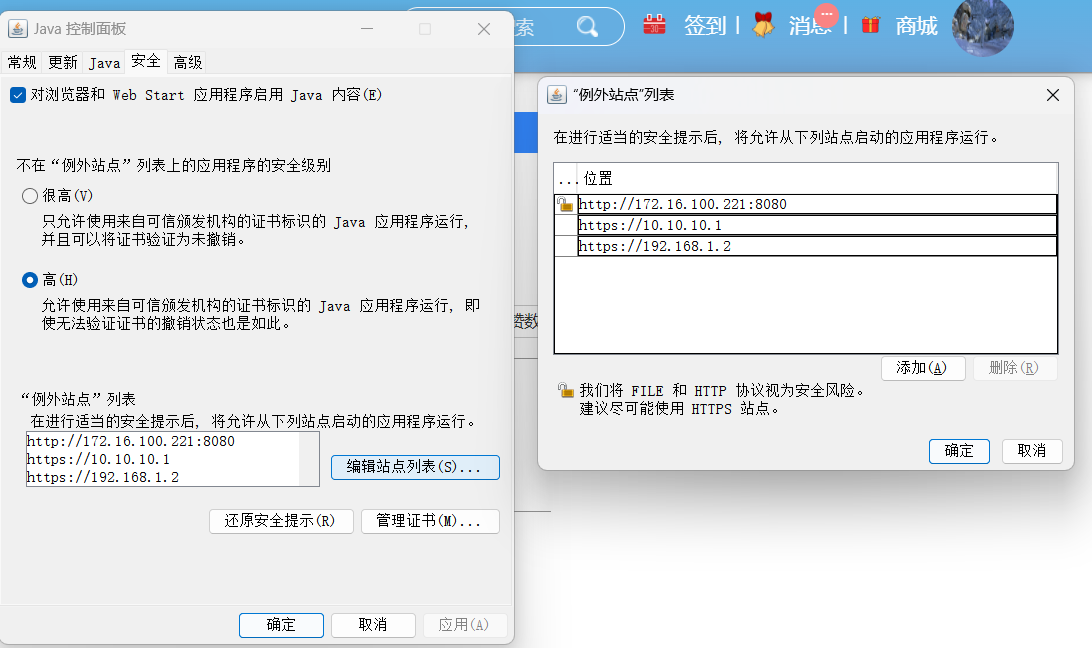Click the red message notification badge
The image size is (1092, 648).
pyautogui.click(x=827, y=15)
